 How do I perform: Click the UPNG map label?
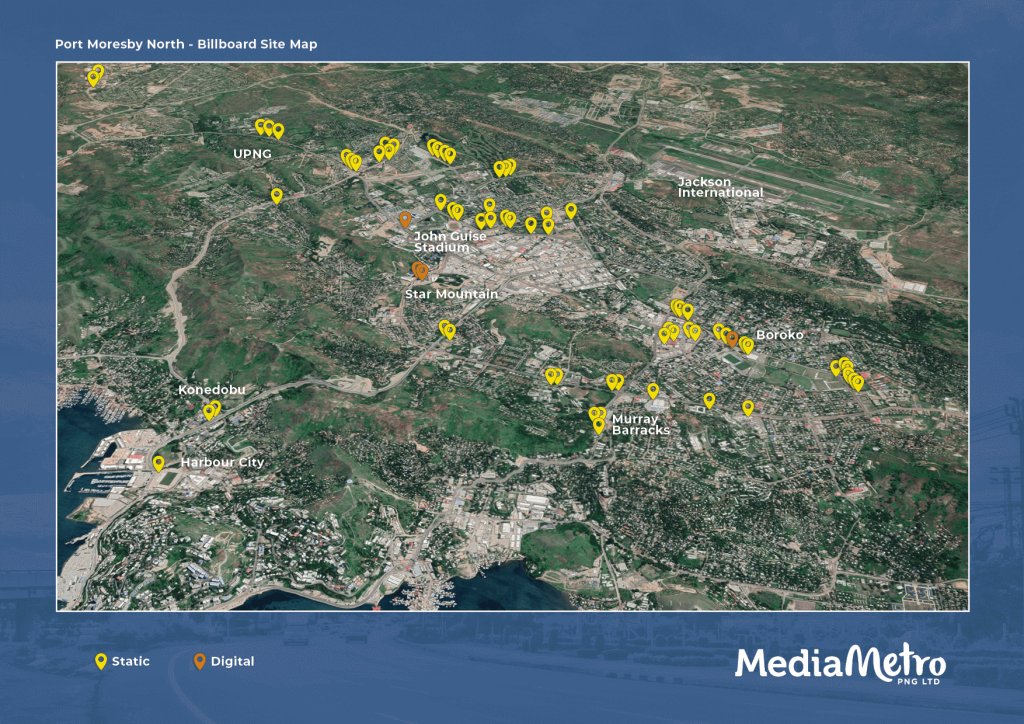[x=251, y=155]
